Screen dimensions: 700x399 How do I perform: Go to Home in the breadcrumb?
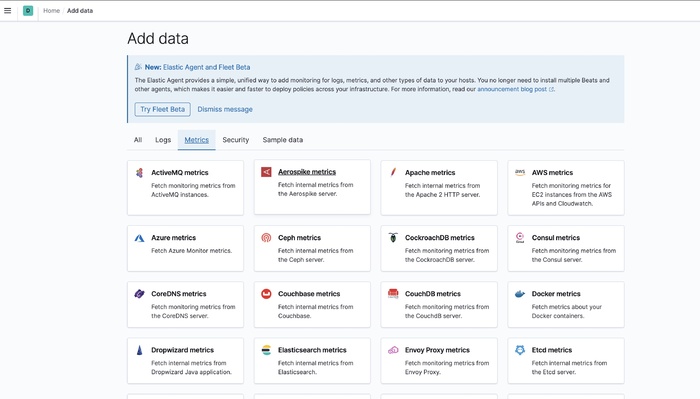[51, 11]
